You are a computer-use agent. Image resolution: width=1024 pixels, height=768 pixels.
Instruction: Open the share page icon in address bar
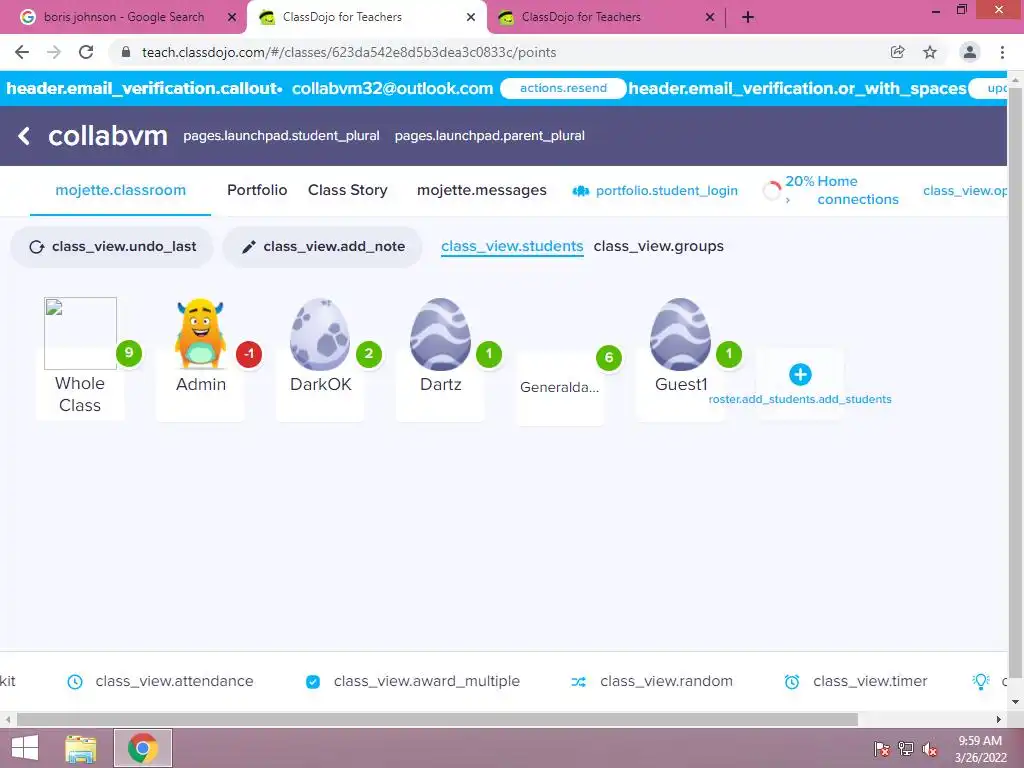coord(898,52)
